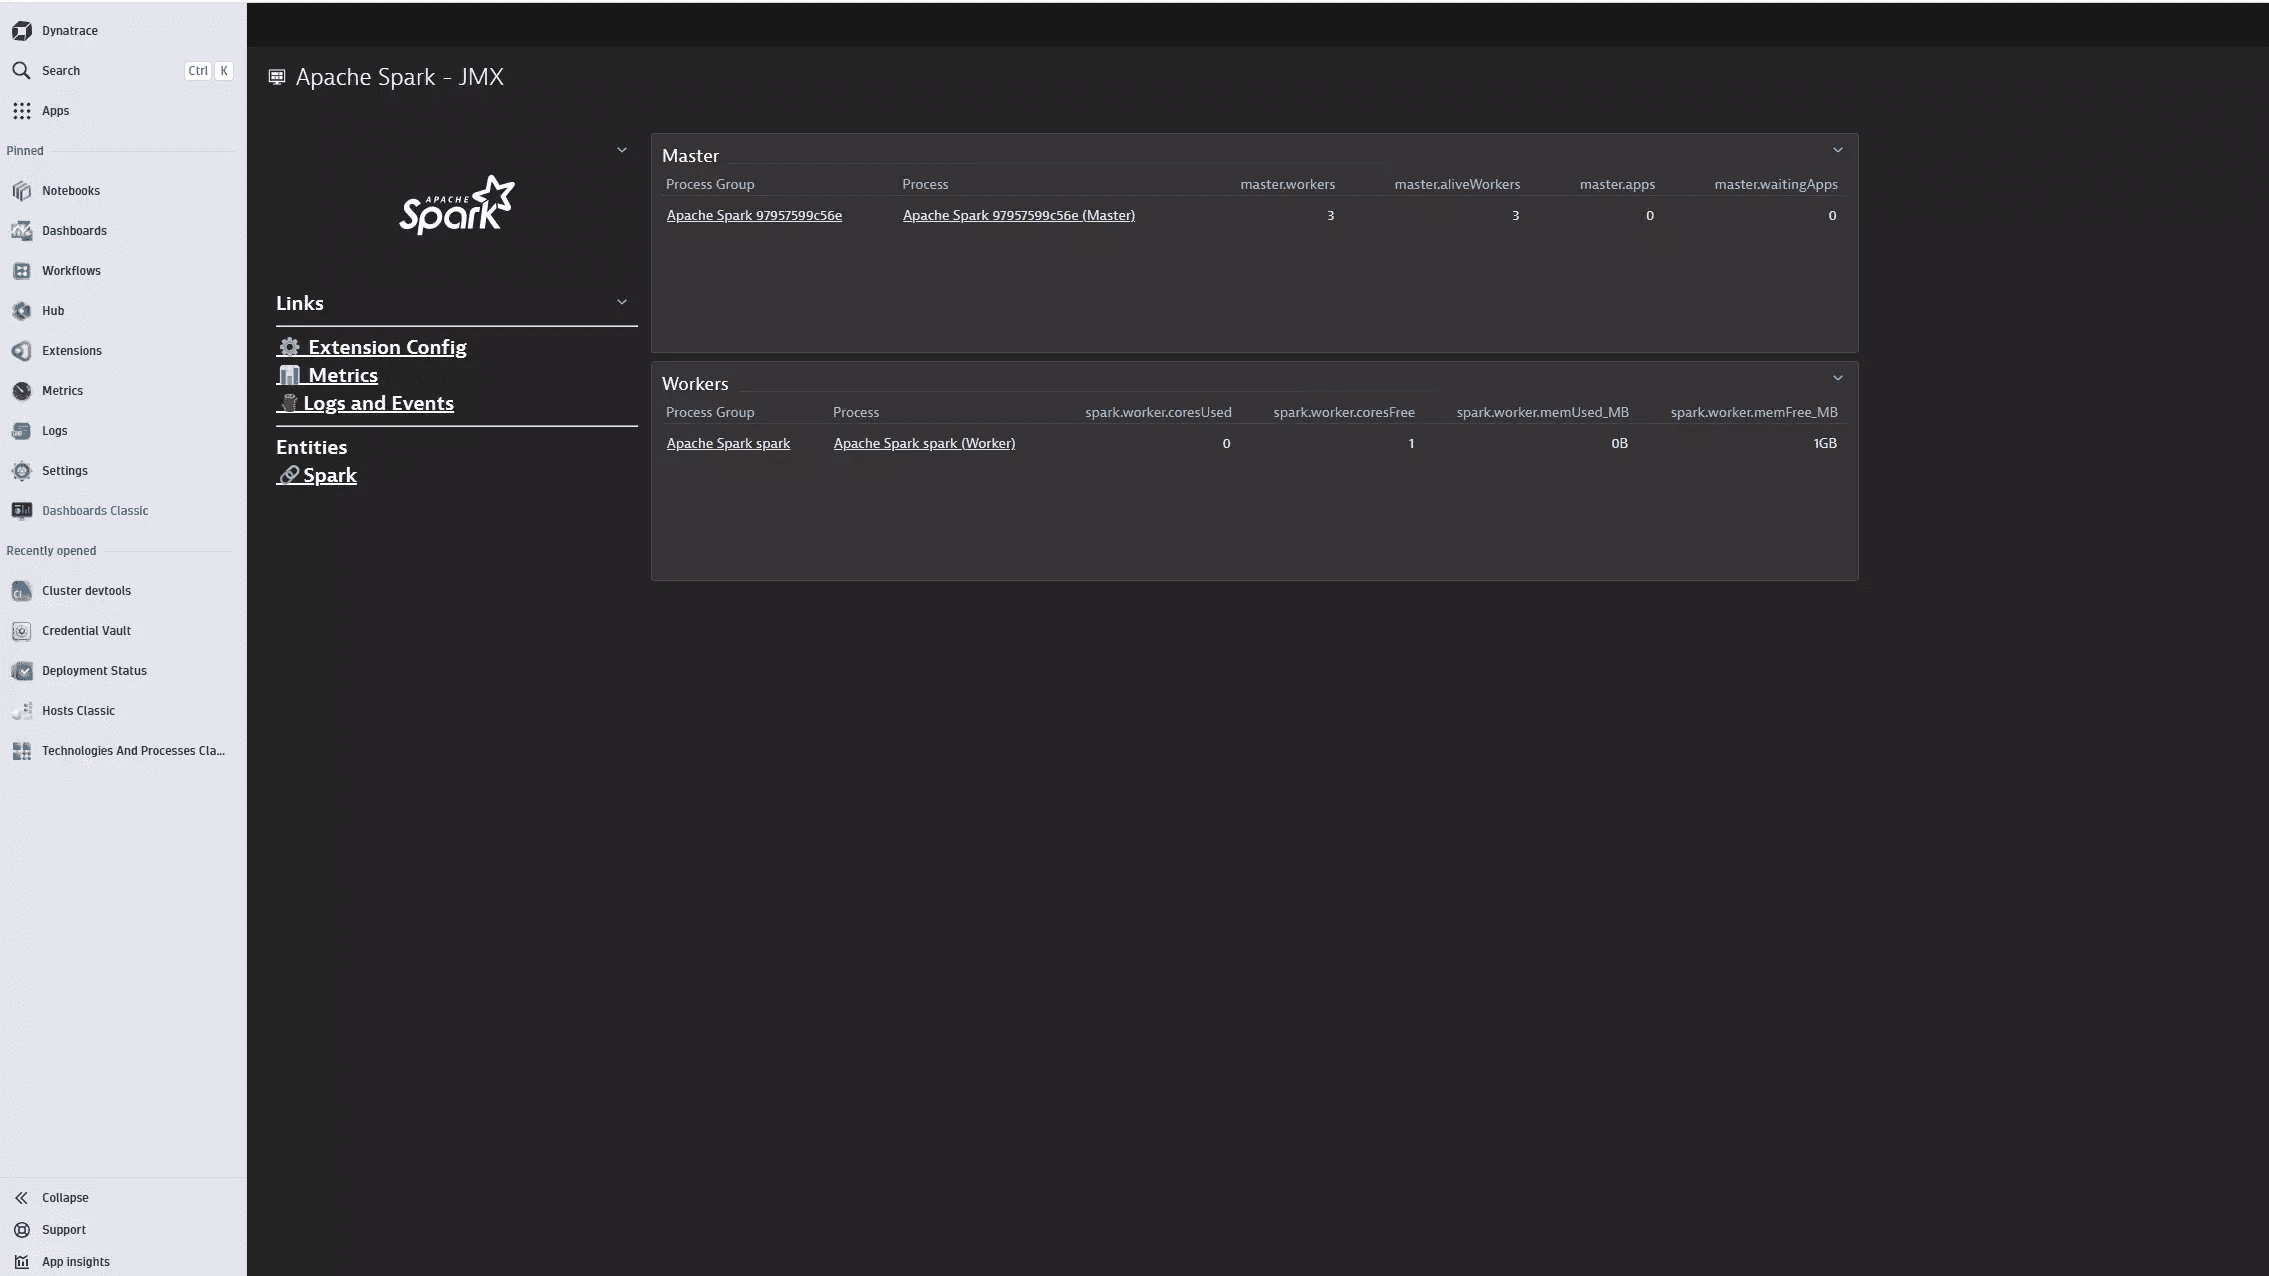Screen dimensions: 2269x1276
Task: Click the Dynatrace logo icon
Action: pos(22,31)
